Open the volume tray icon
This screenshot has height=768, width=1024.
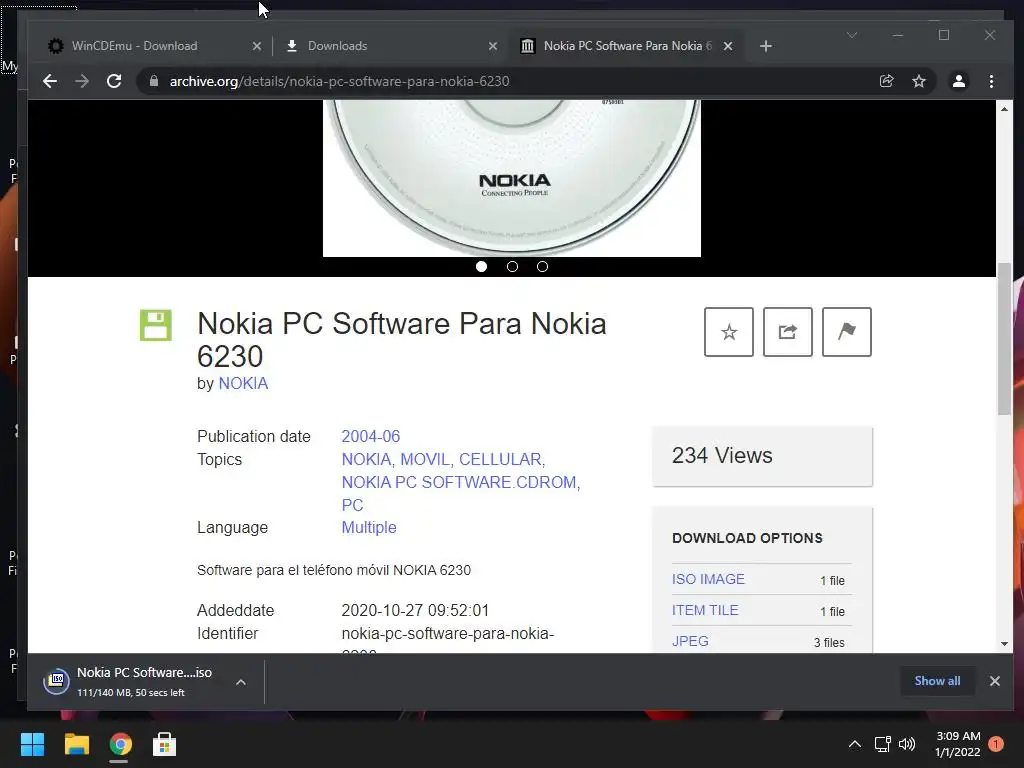click(x=906, y=744)
